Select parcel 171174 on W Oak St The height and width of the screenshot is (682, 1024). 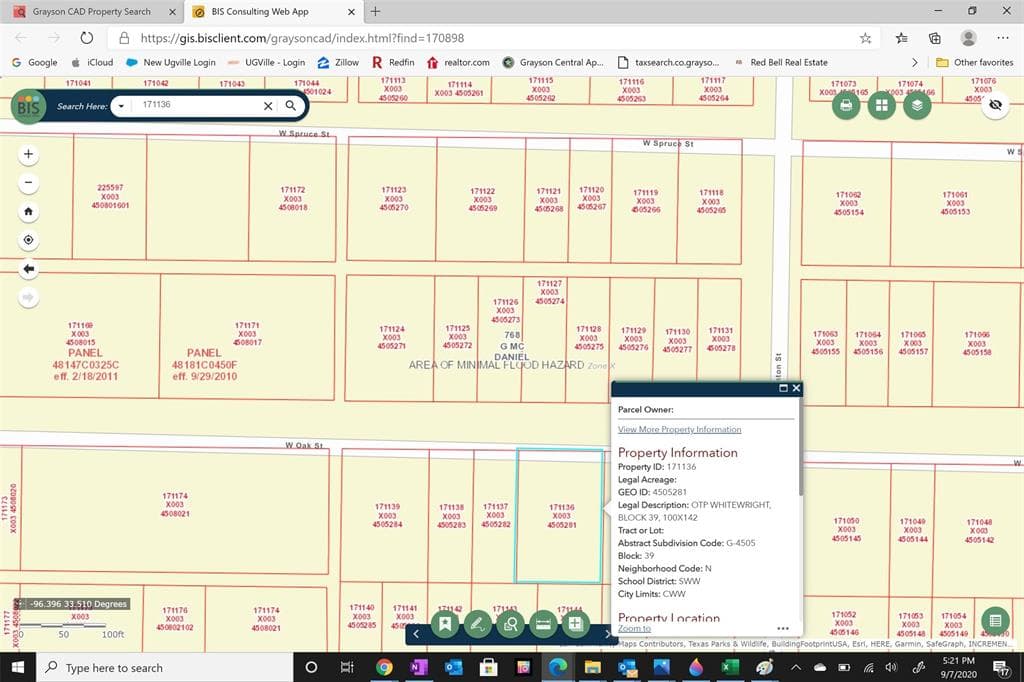(x=175, y=505)
